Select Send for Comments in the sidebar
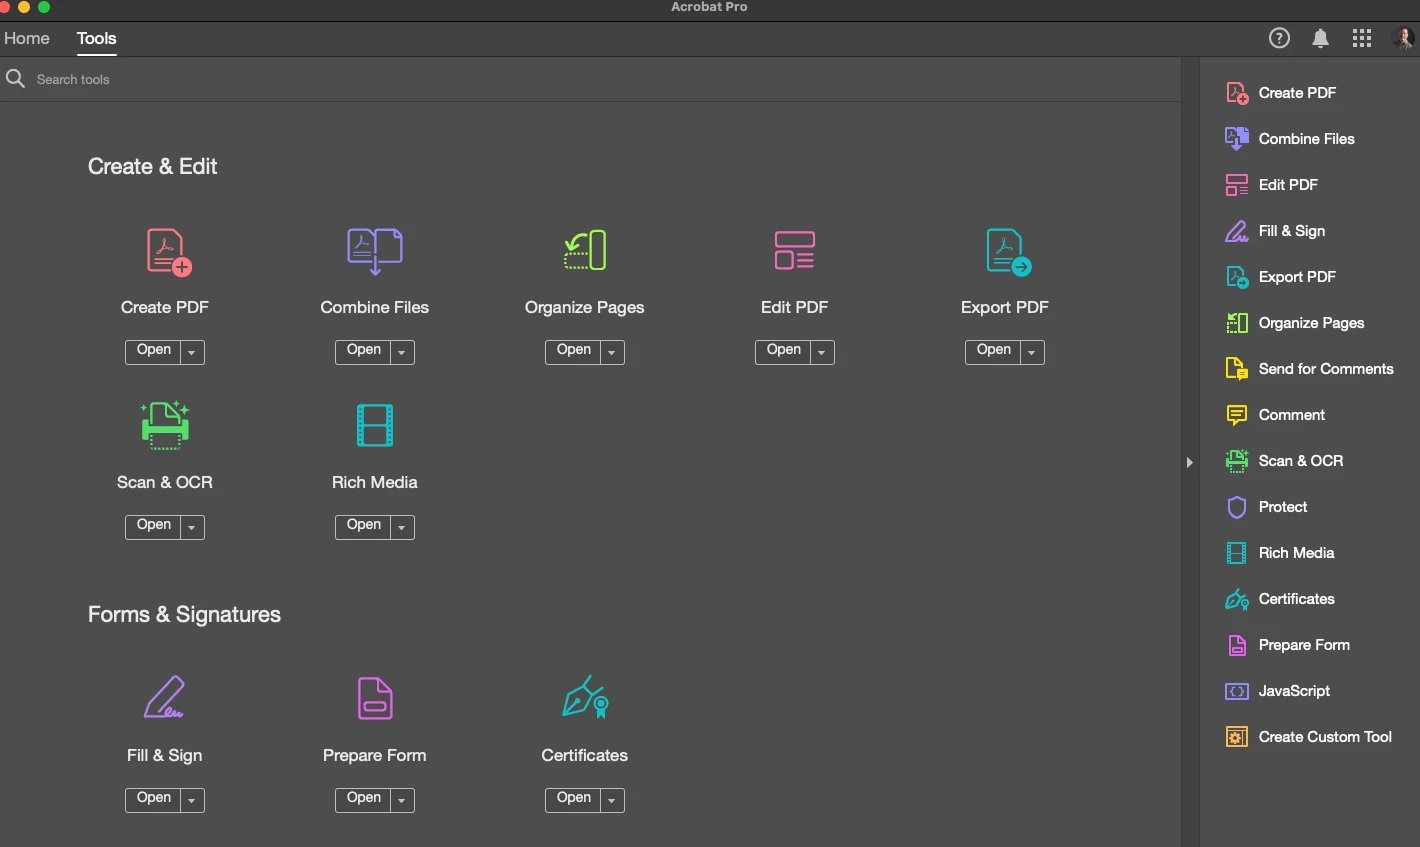The width and height of the screenshot is (1420, 847). click(x=1310, y=369)
